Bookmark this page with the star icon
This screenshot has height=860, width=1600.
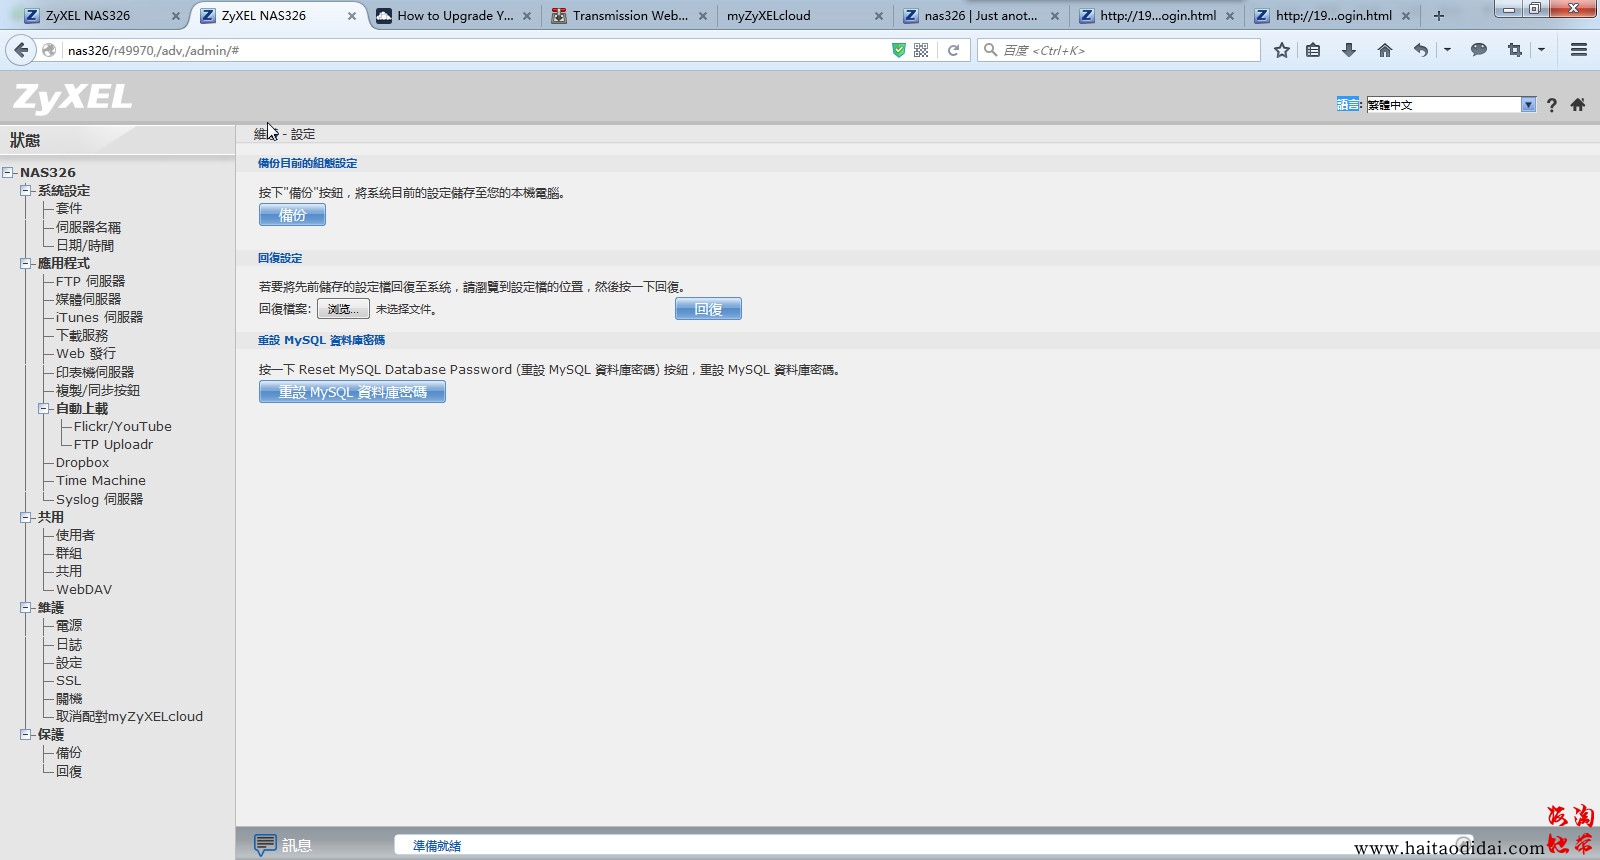pyautogui.click(x=1282, y=50)
